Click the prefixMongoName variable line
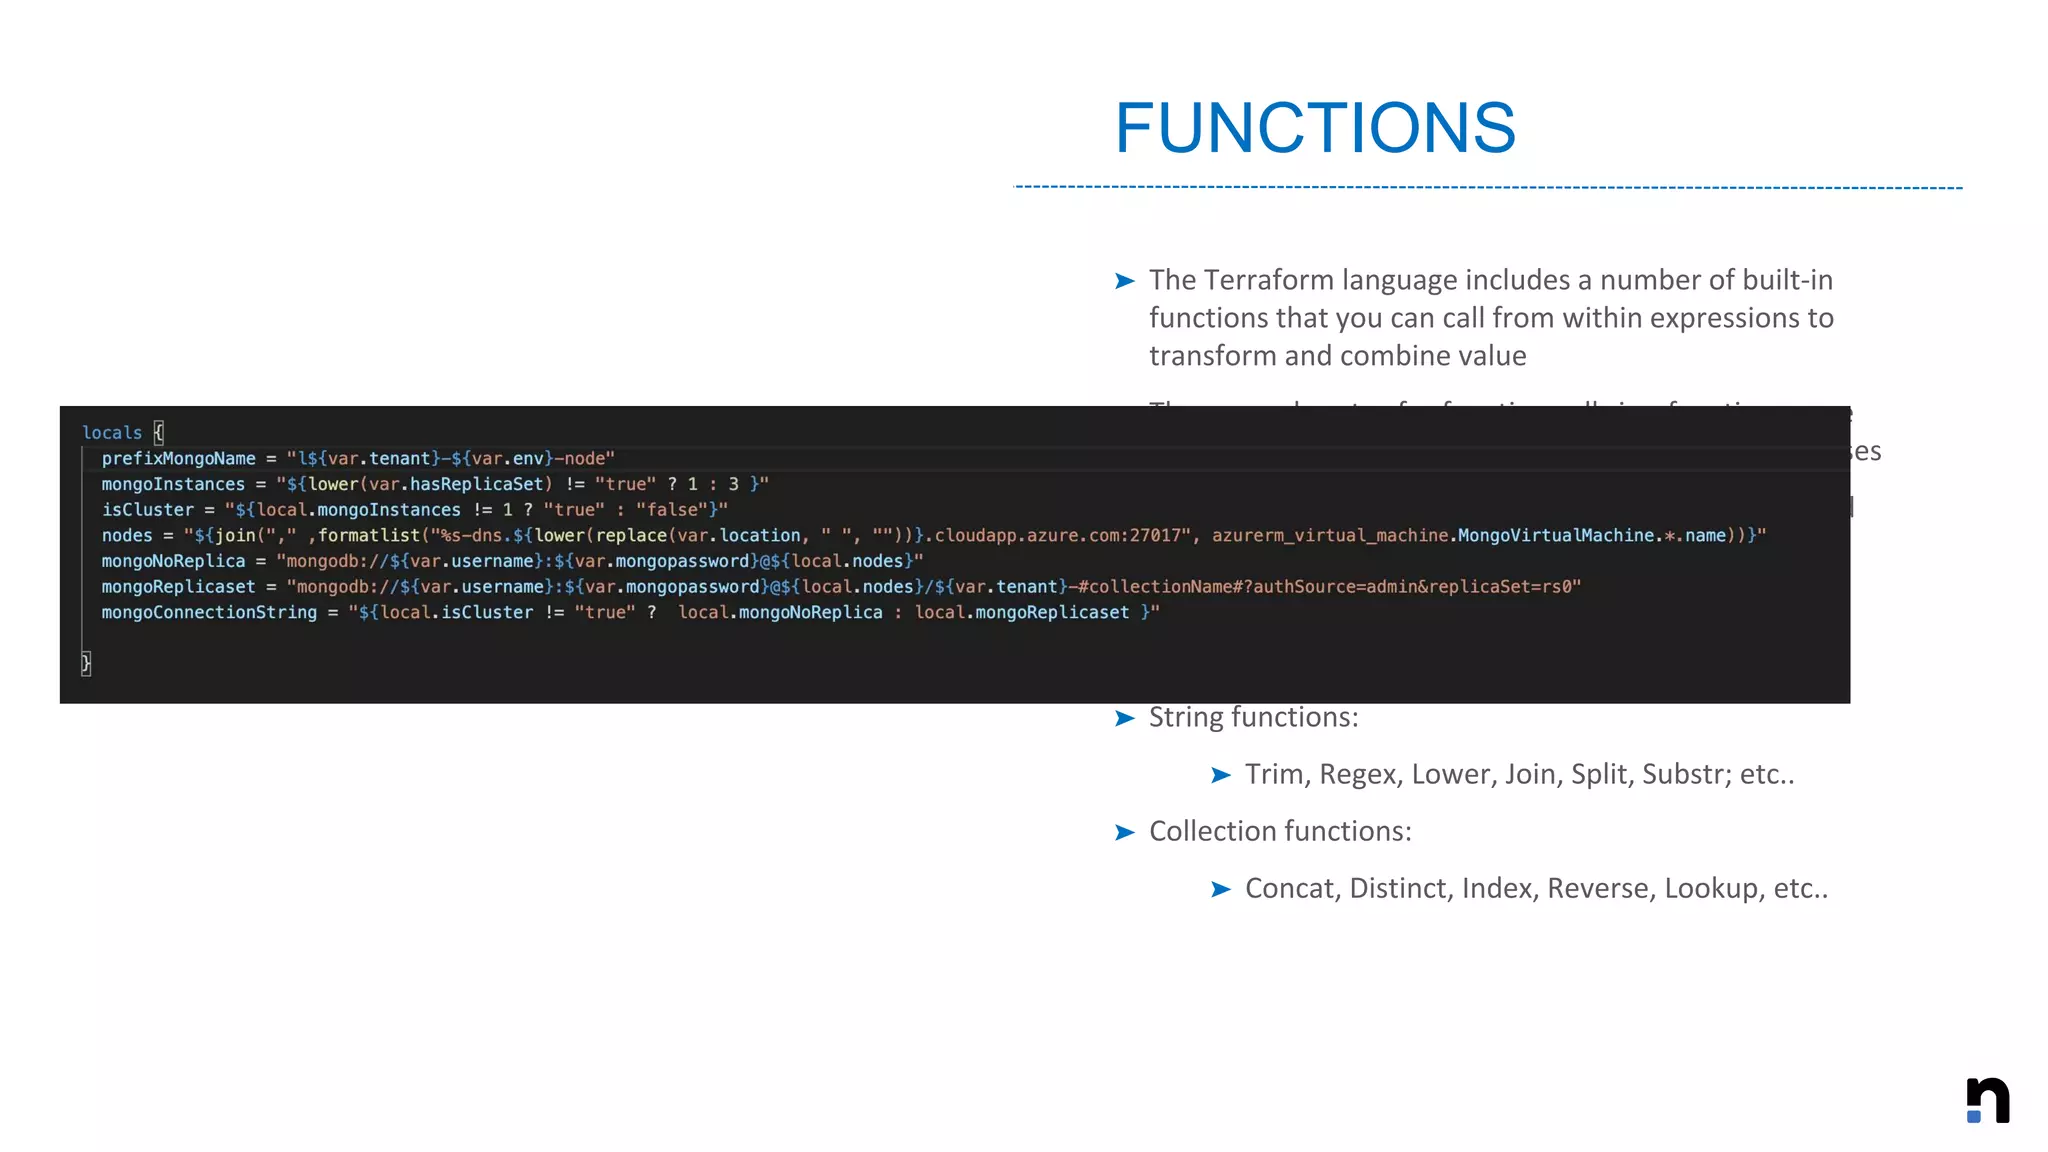This screenshot has height=1152, width=2048. (178, 458)
